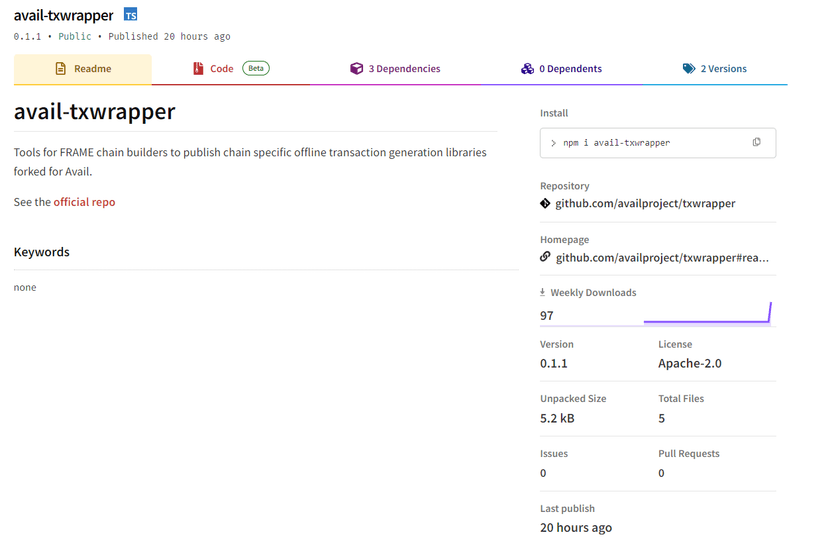The width and height of the screenshot is (828, 543).
Task: Click the weekly downloads arrow icon
Action: pos(542,292)
